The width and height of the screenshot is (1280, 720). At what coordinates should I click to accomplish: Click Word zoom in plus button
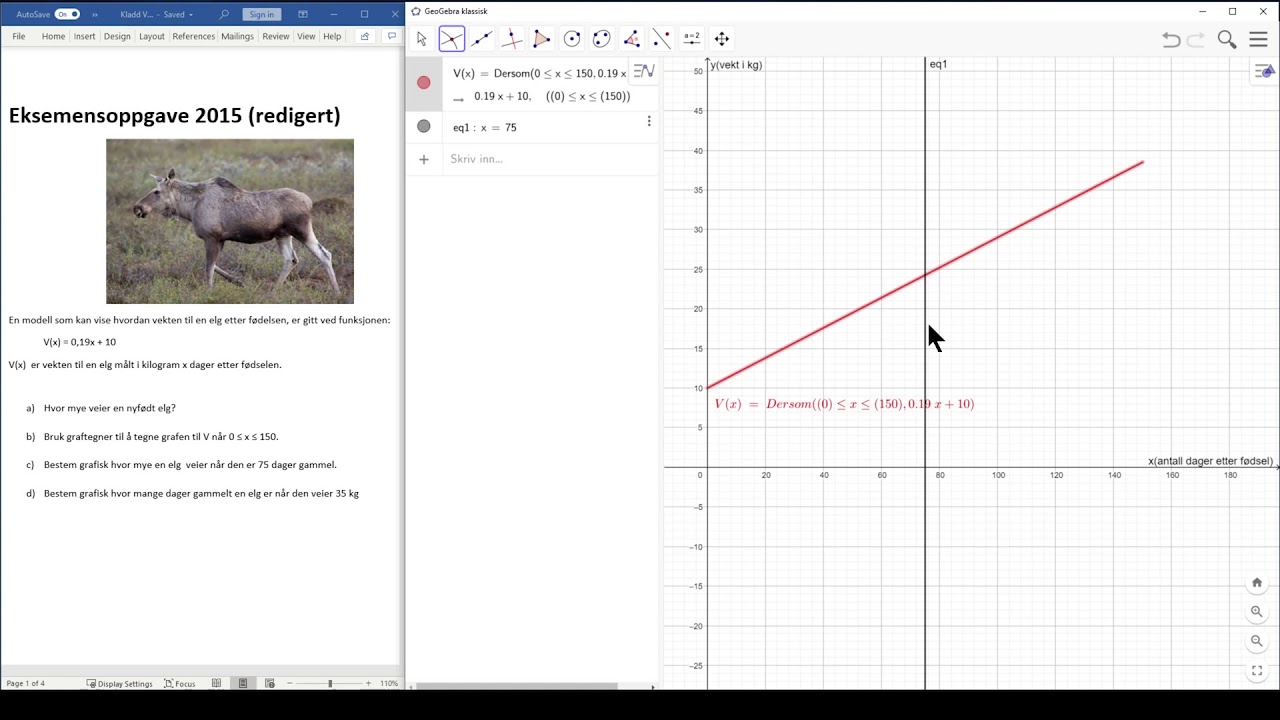[368, 683]
